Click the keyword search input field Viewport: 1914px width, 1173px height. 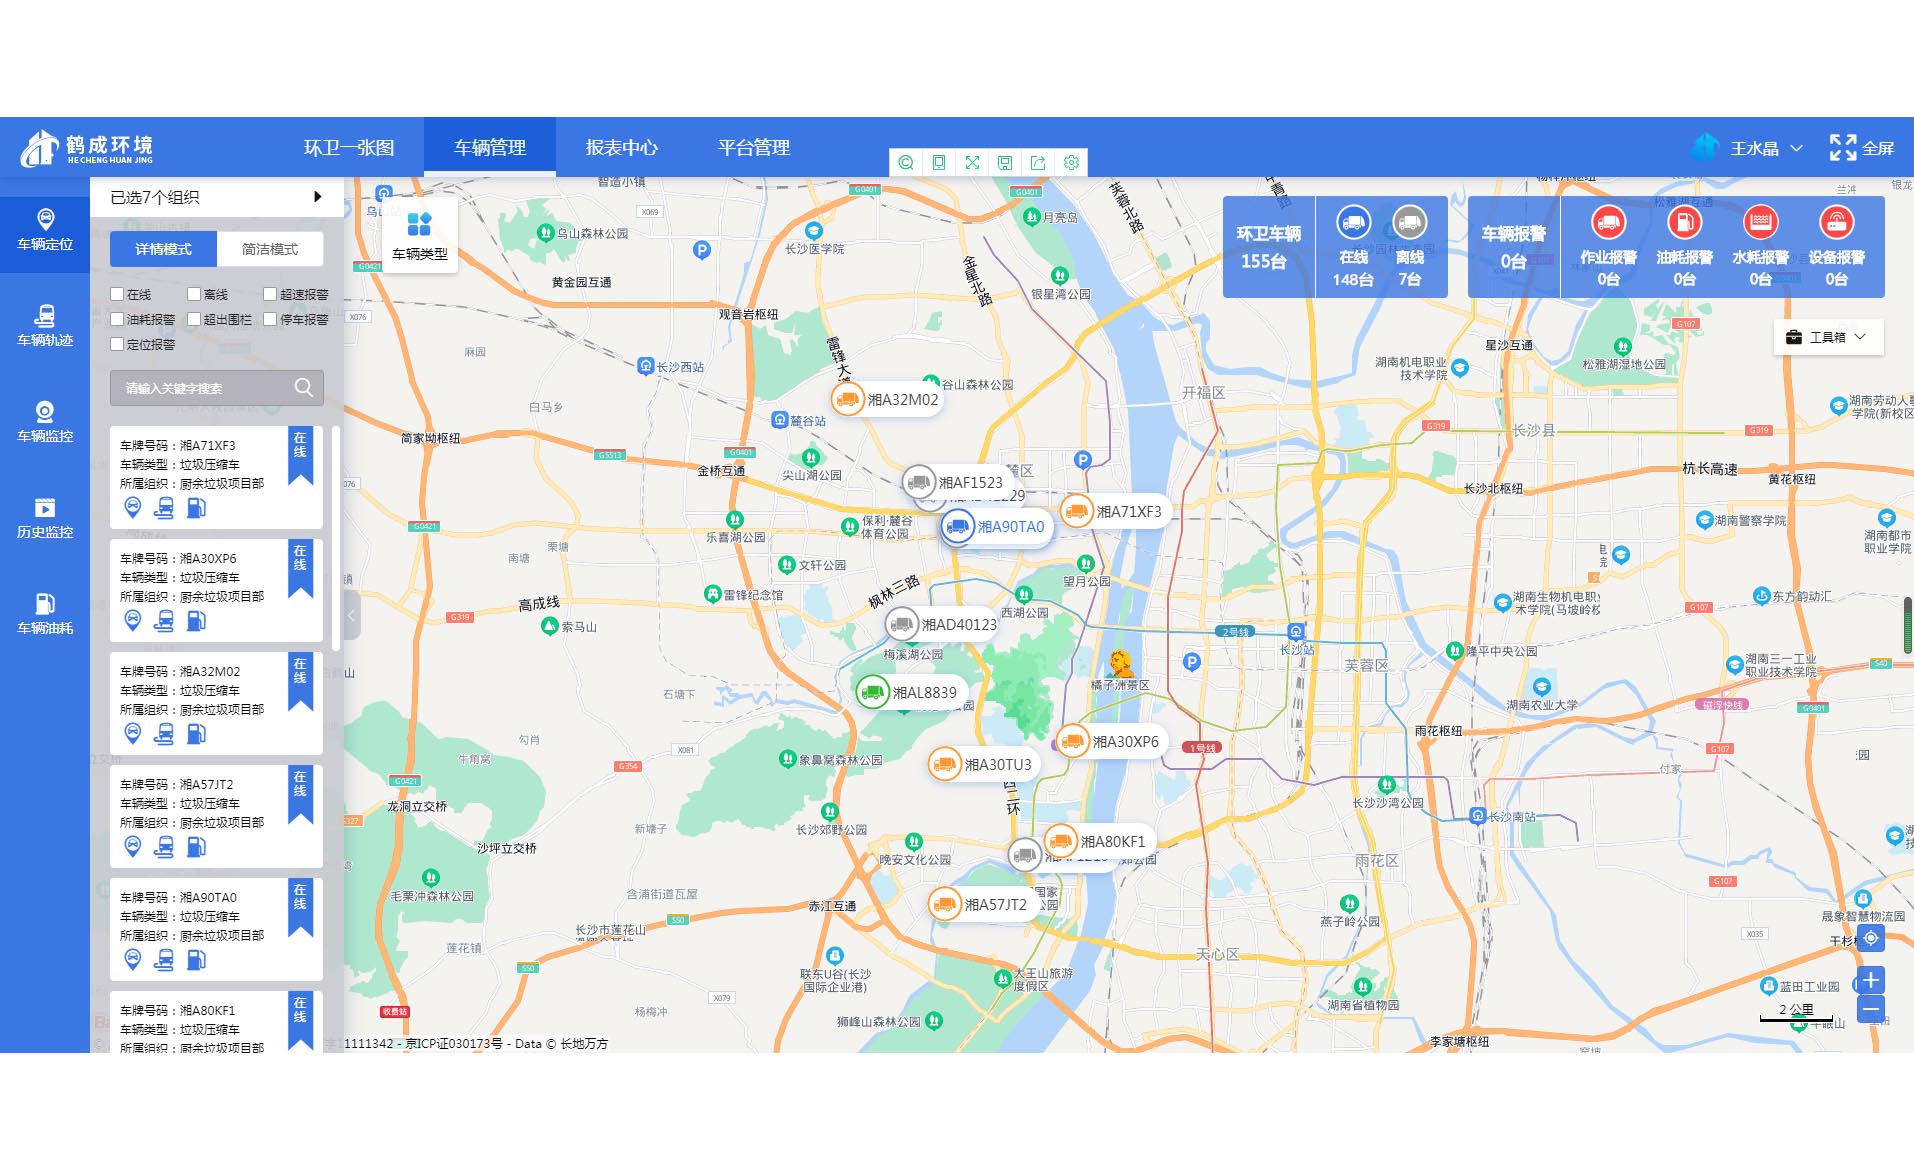[x=205, y=388]
